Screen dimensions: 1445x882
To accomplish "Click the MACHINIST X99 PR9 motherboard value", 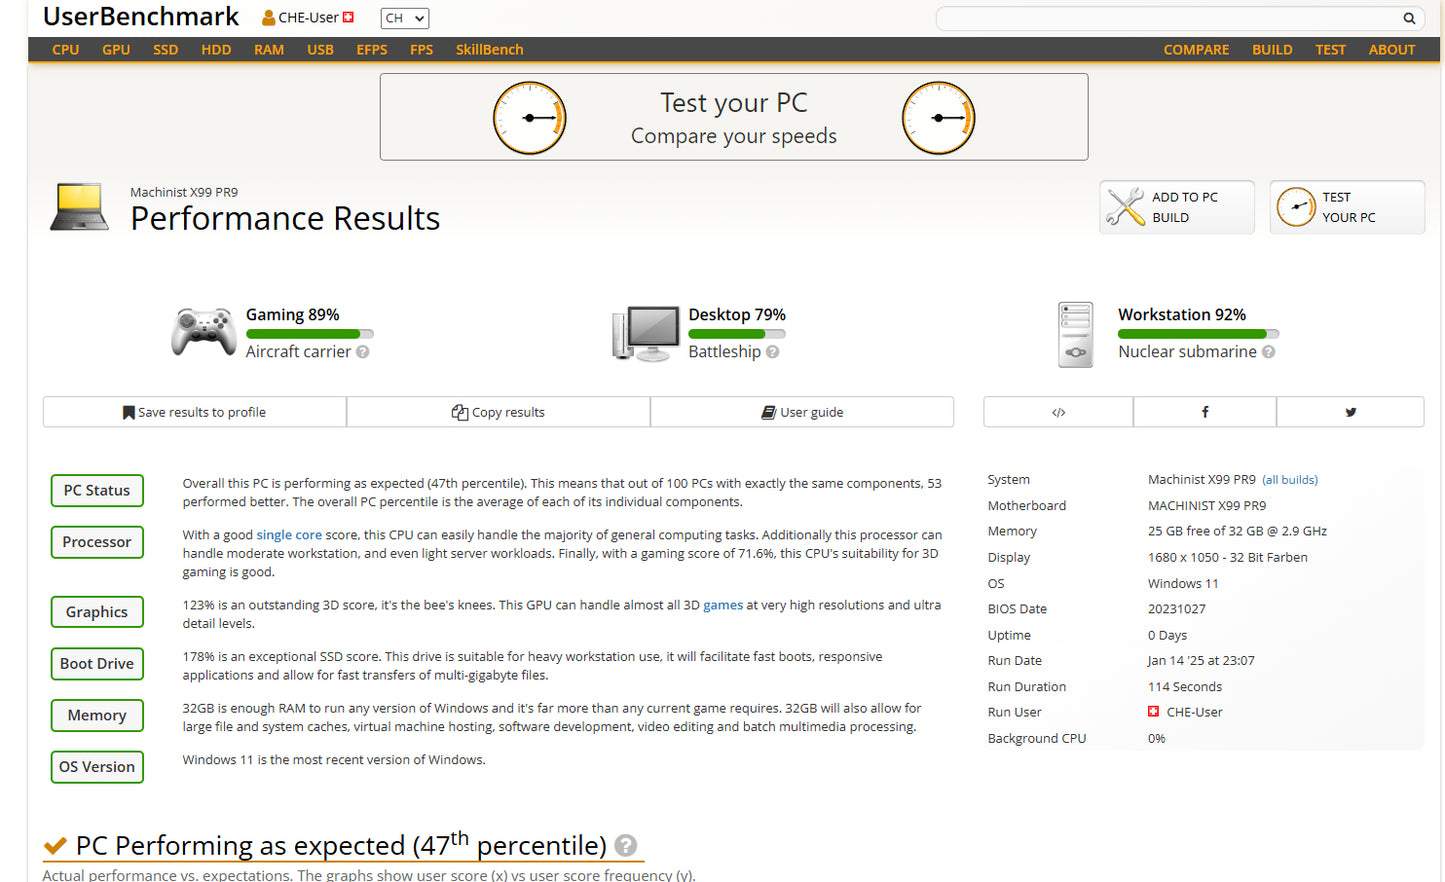I will (1207, 506).
